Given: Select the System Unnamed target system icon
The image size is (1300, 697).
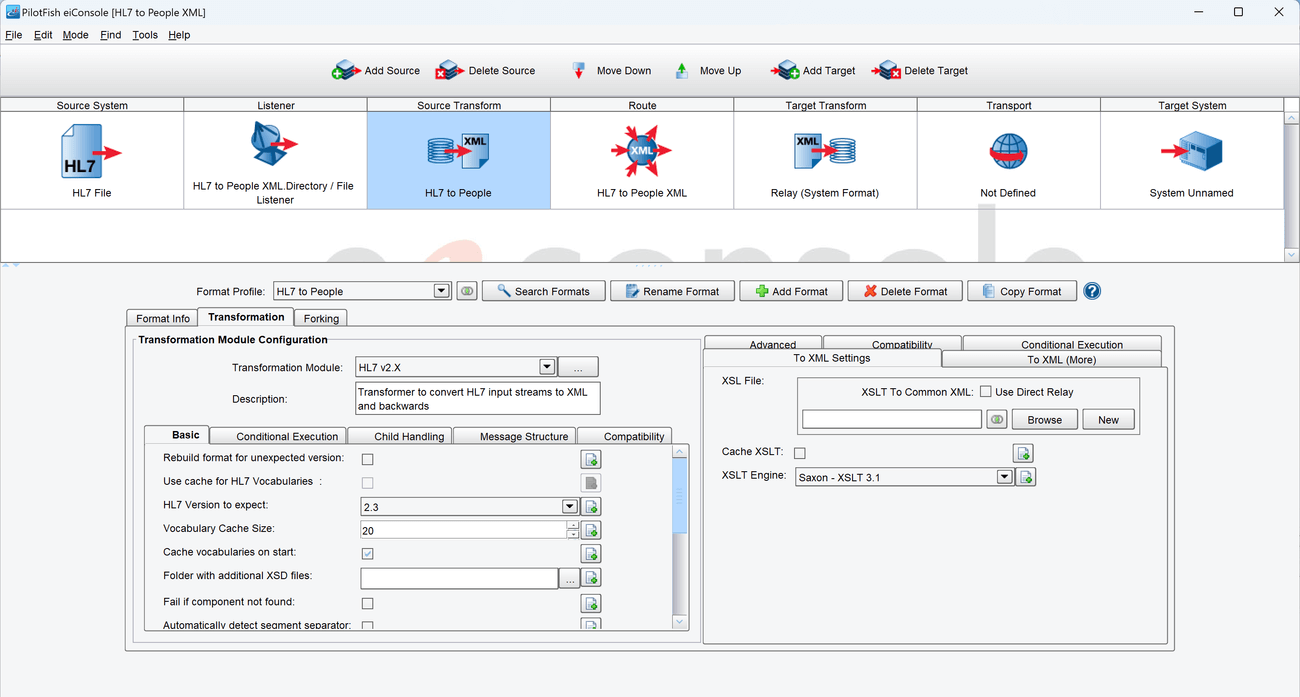Looking at the screenshot, I should 1192,152.
